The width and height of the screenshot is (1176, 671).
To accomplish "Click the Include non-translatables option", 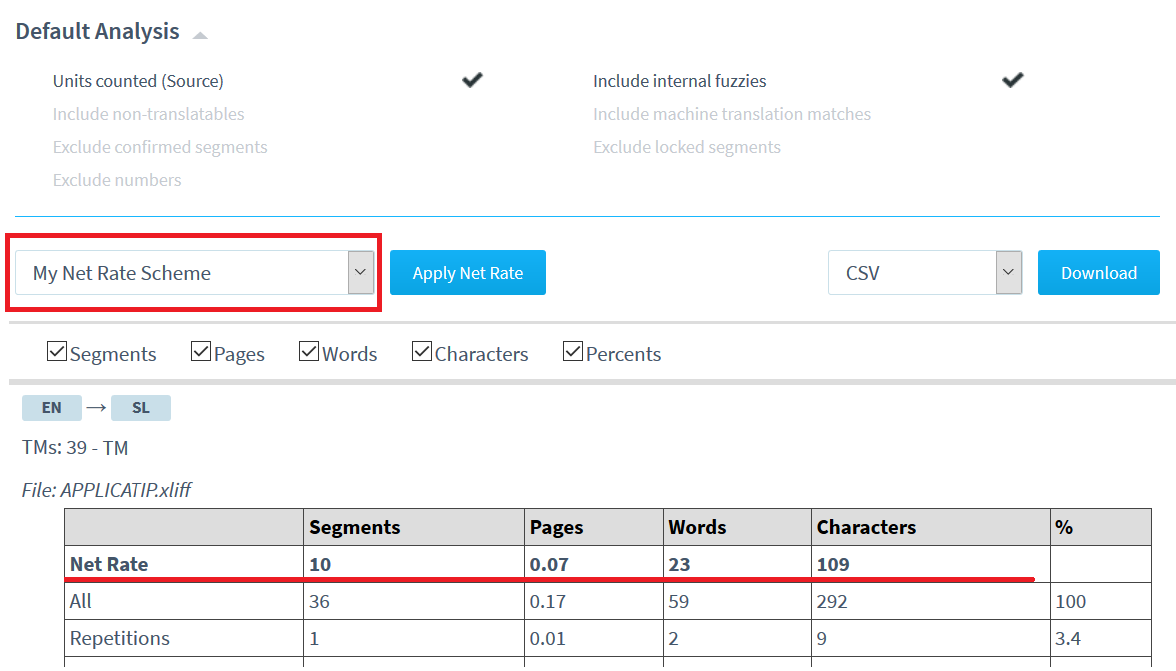I will click(148, 114).
